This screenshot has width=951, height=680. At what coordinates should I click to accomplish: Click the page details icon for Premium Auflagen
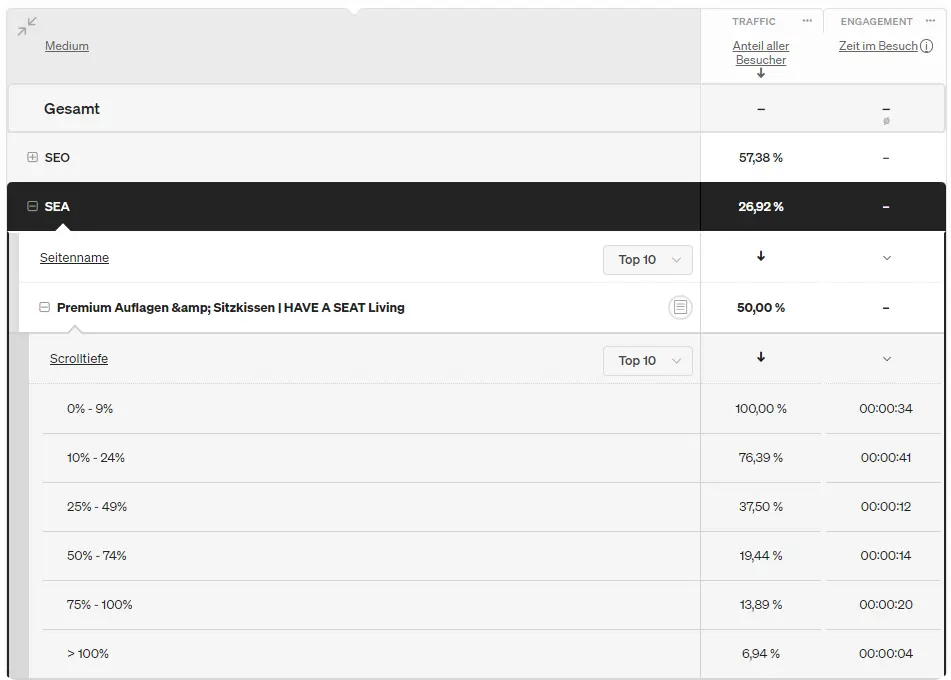(x=680, y=308)
